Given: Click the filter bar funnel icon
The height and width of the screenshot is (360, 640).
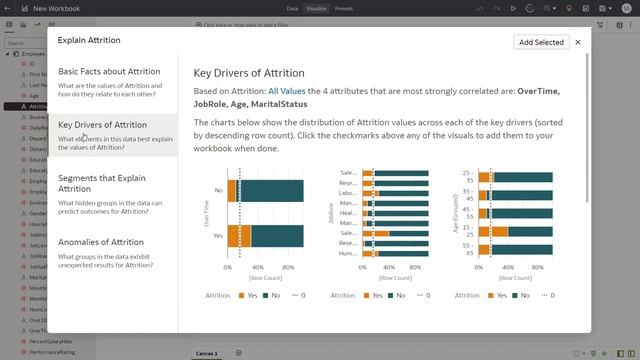Looking at the screenshot, I should (600, 25).
